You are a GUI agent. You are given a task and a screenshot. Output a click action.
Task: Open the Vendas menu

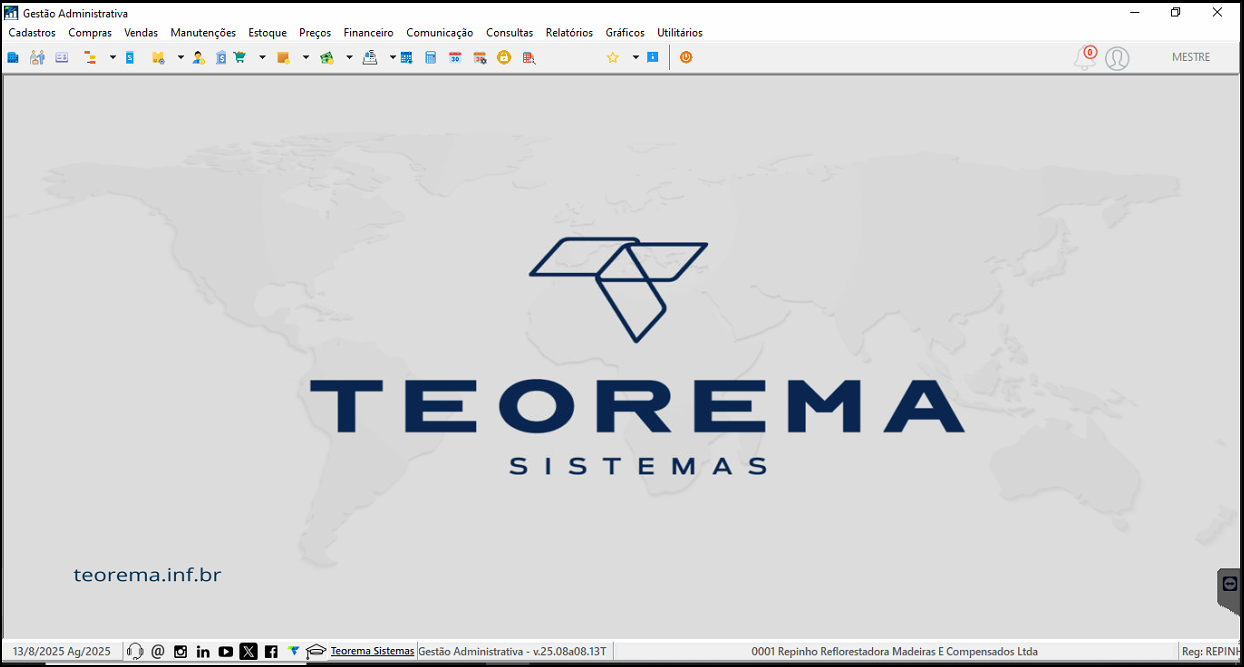(x=141, y=33)
